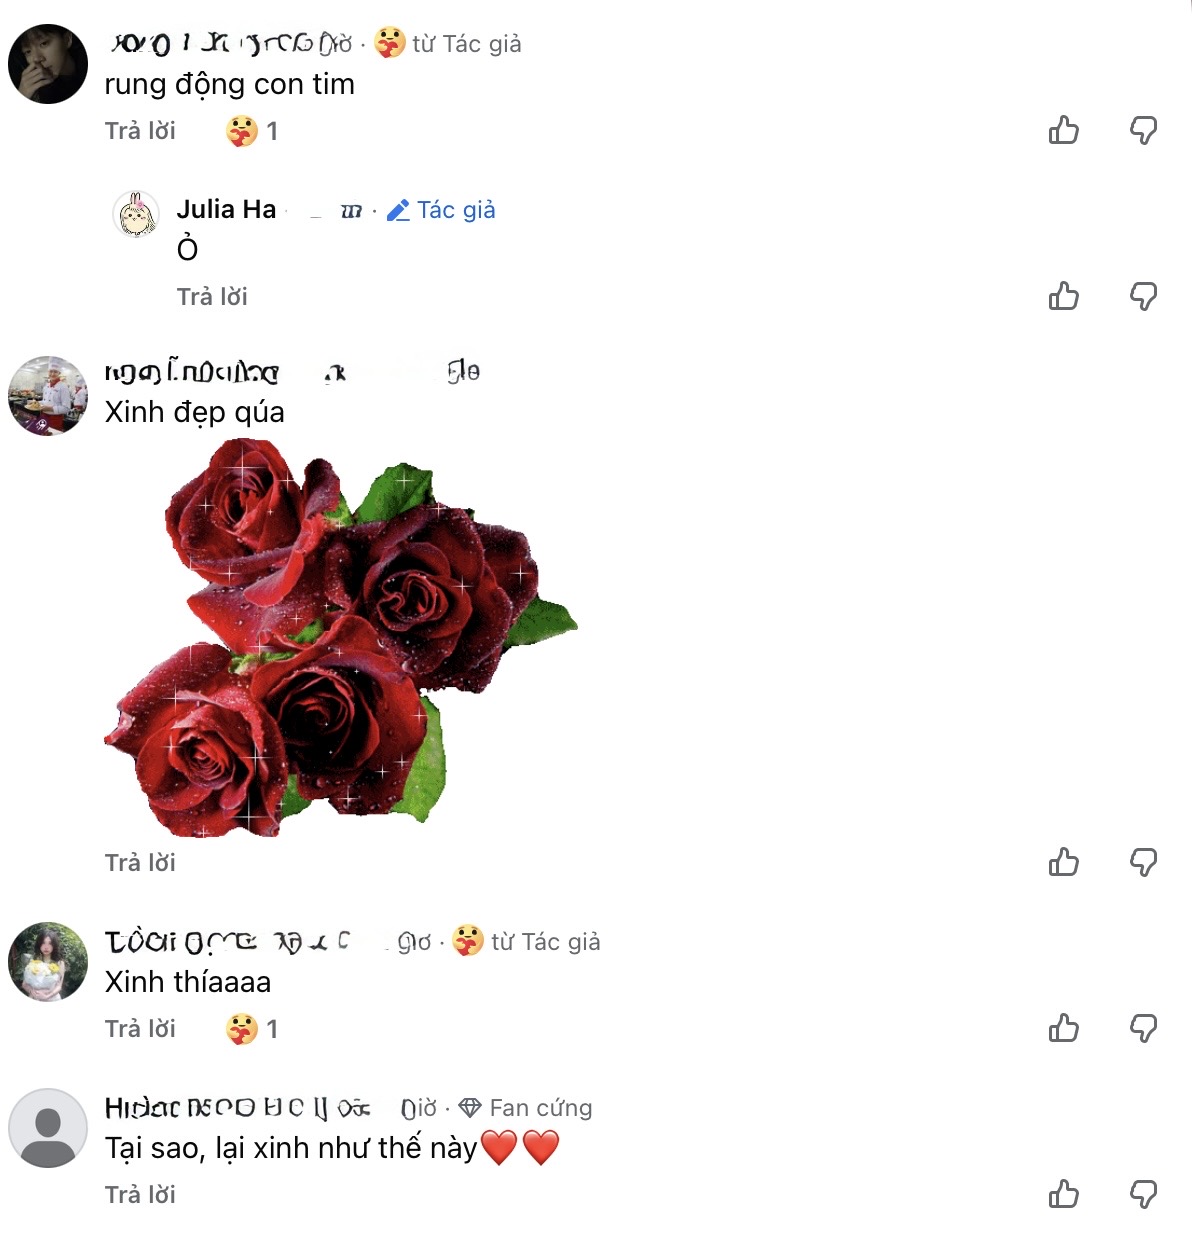Reply to 'Tại sao, lại xinh' comment
This screenshot has height=1239, width=1192.
point(140,1195)
